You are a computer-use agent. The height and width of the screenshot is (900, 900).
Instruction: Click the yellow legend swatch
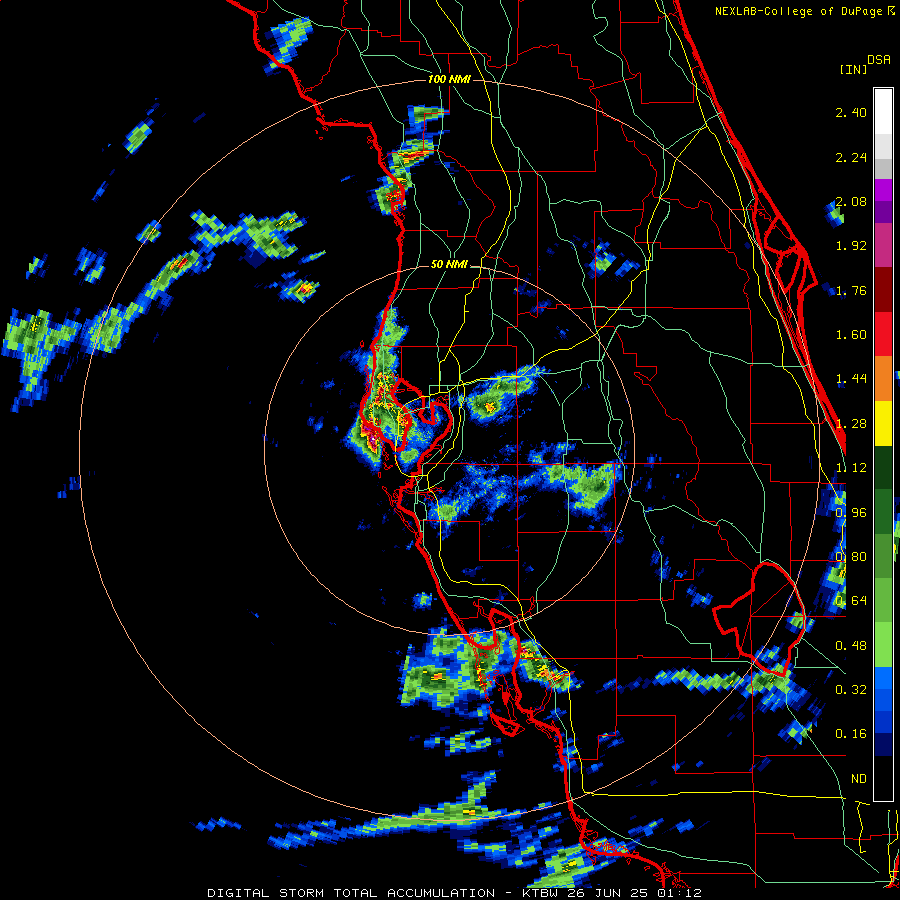tap(883, 423)
